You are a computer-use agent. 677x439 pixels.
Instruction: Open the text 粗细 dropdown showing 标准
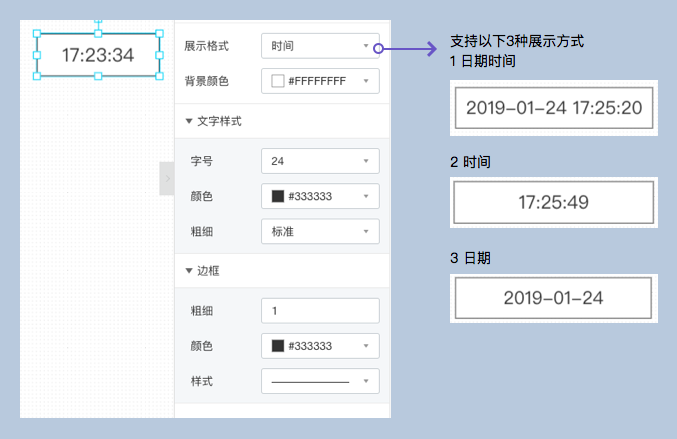tap(320, 231)
